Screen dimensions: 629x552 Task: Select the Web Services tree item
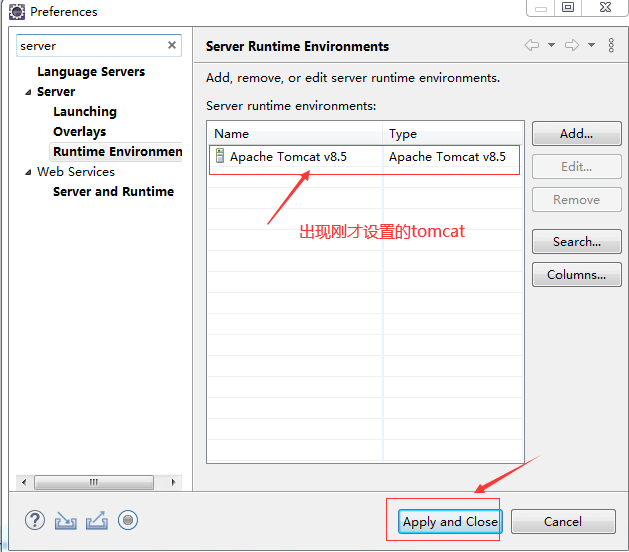76,172
